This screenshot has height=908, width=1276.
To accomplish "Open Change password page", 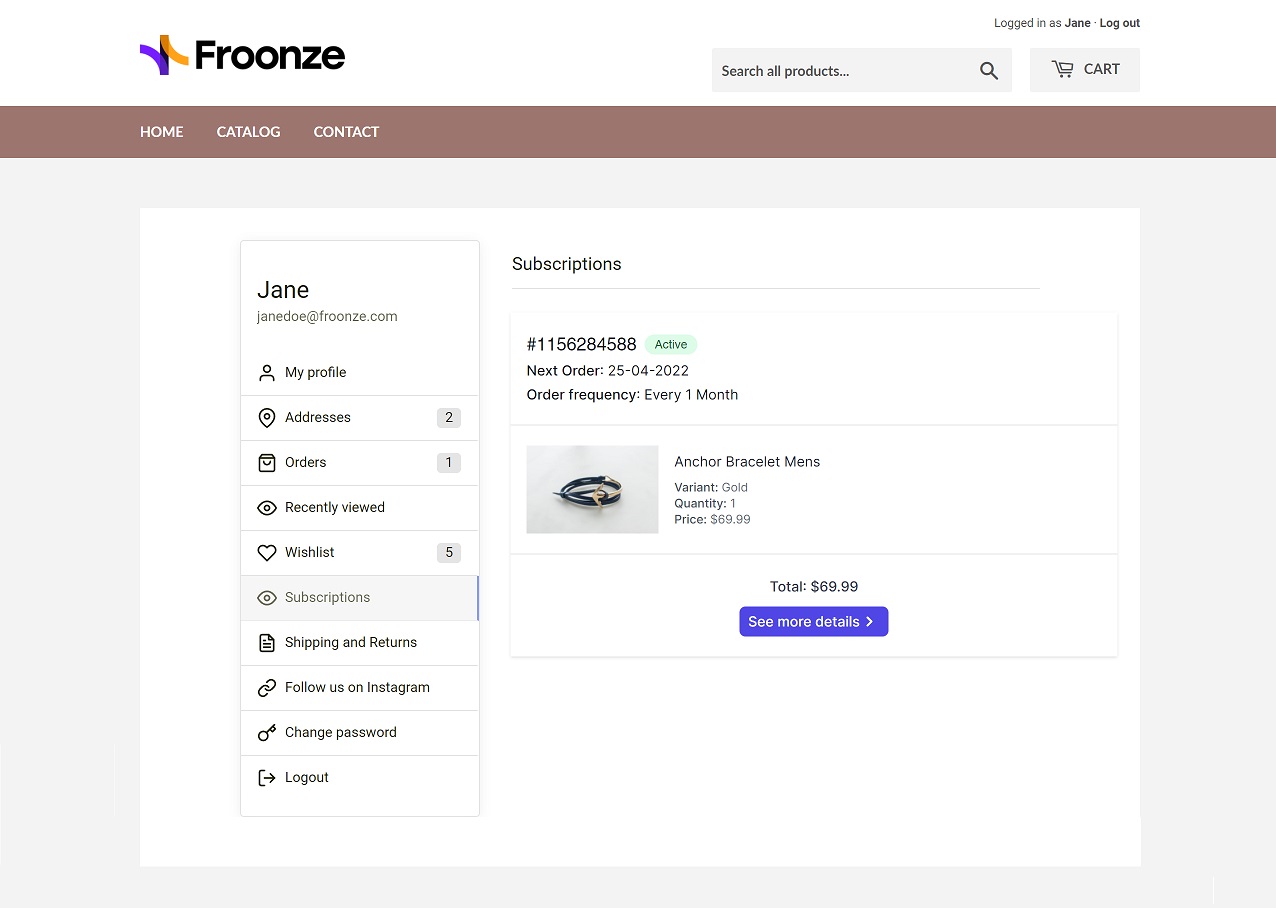I will click(360, 733).
